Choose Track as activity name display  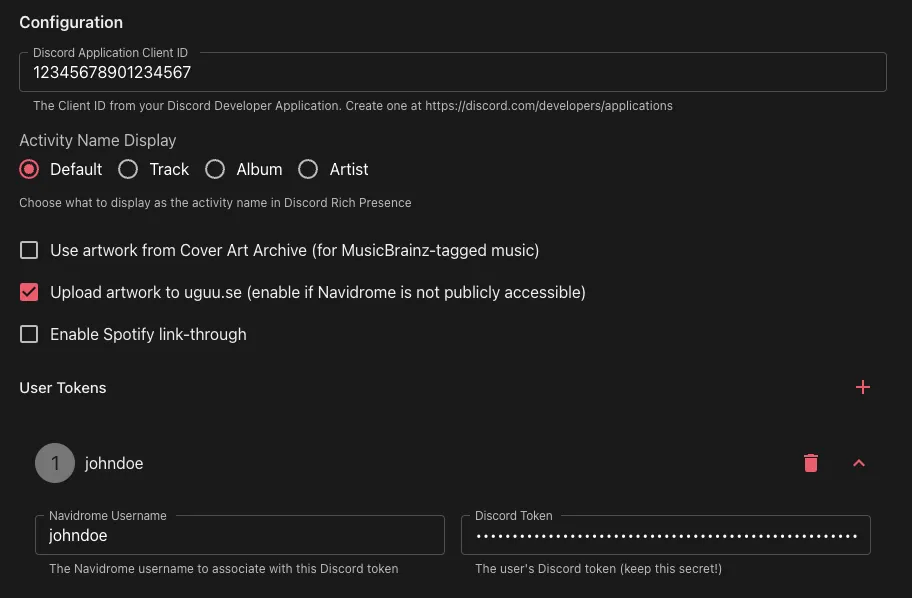(128, 169)
